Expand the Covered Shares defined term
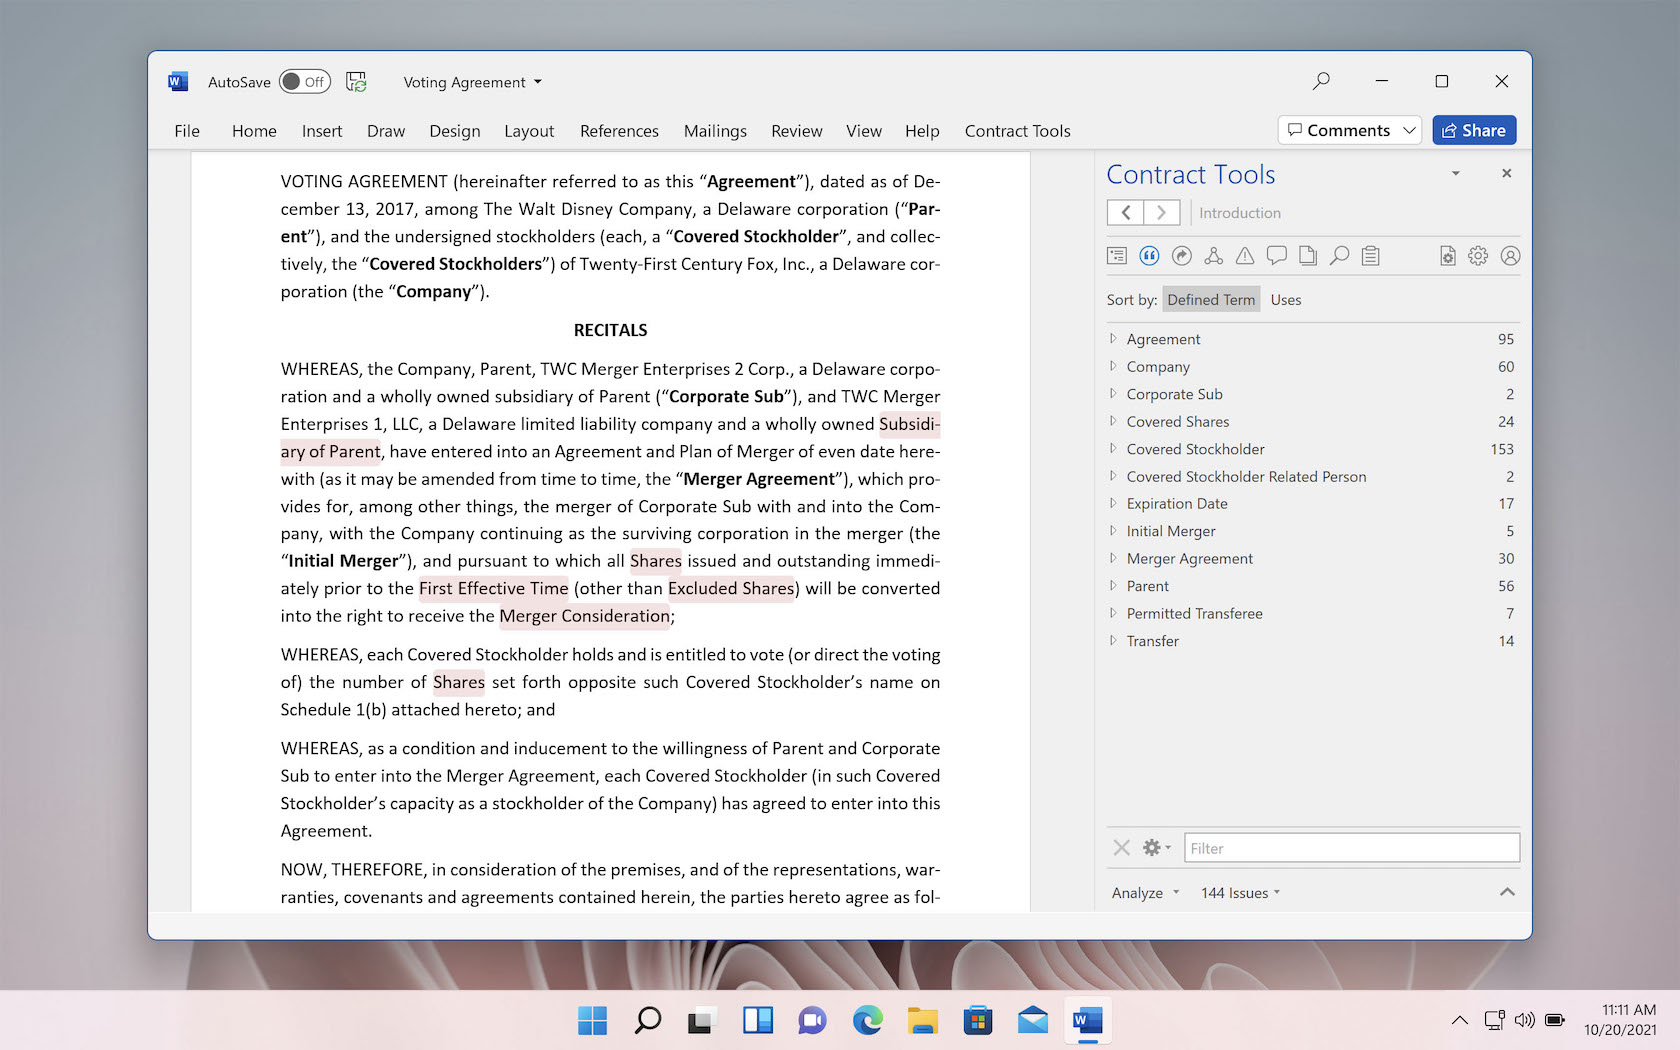Viewport: 1680px width, 1050px height. 1113,421
